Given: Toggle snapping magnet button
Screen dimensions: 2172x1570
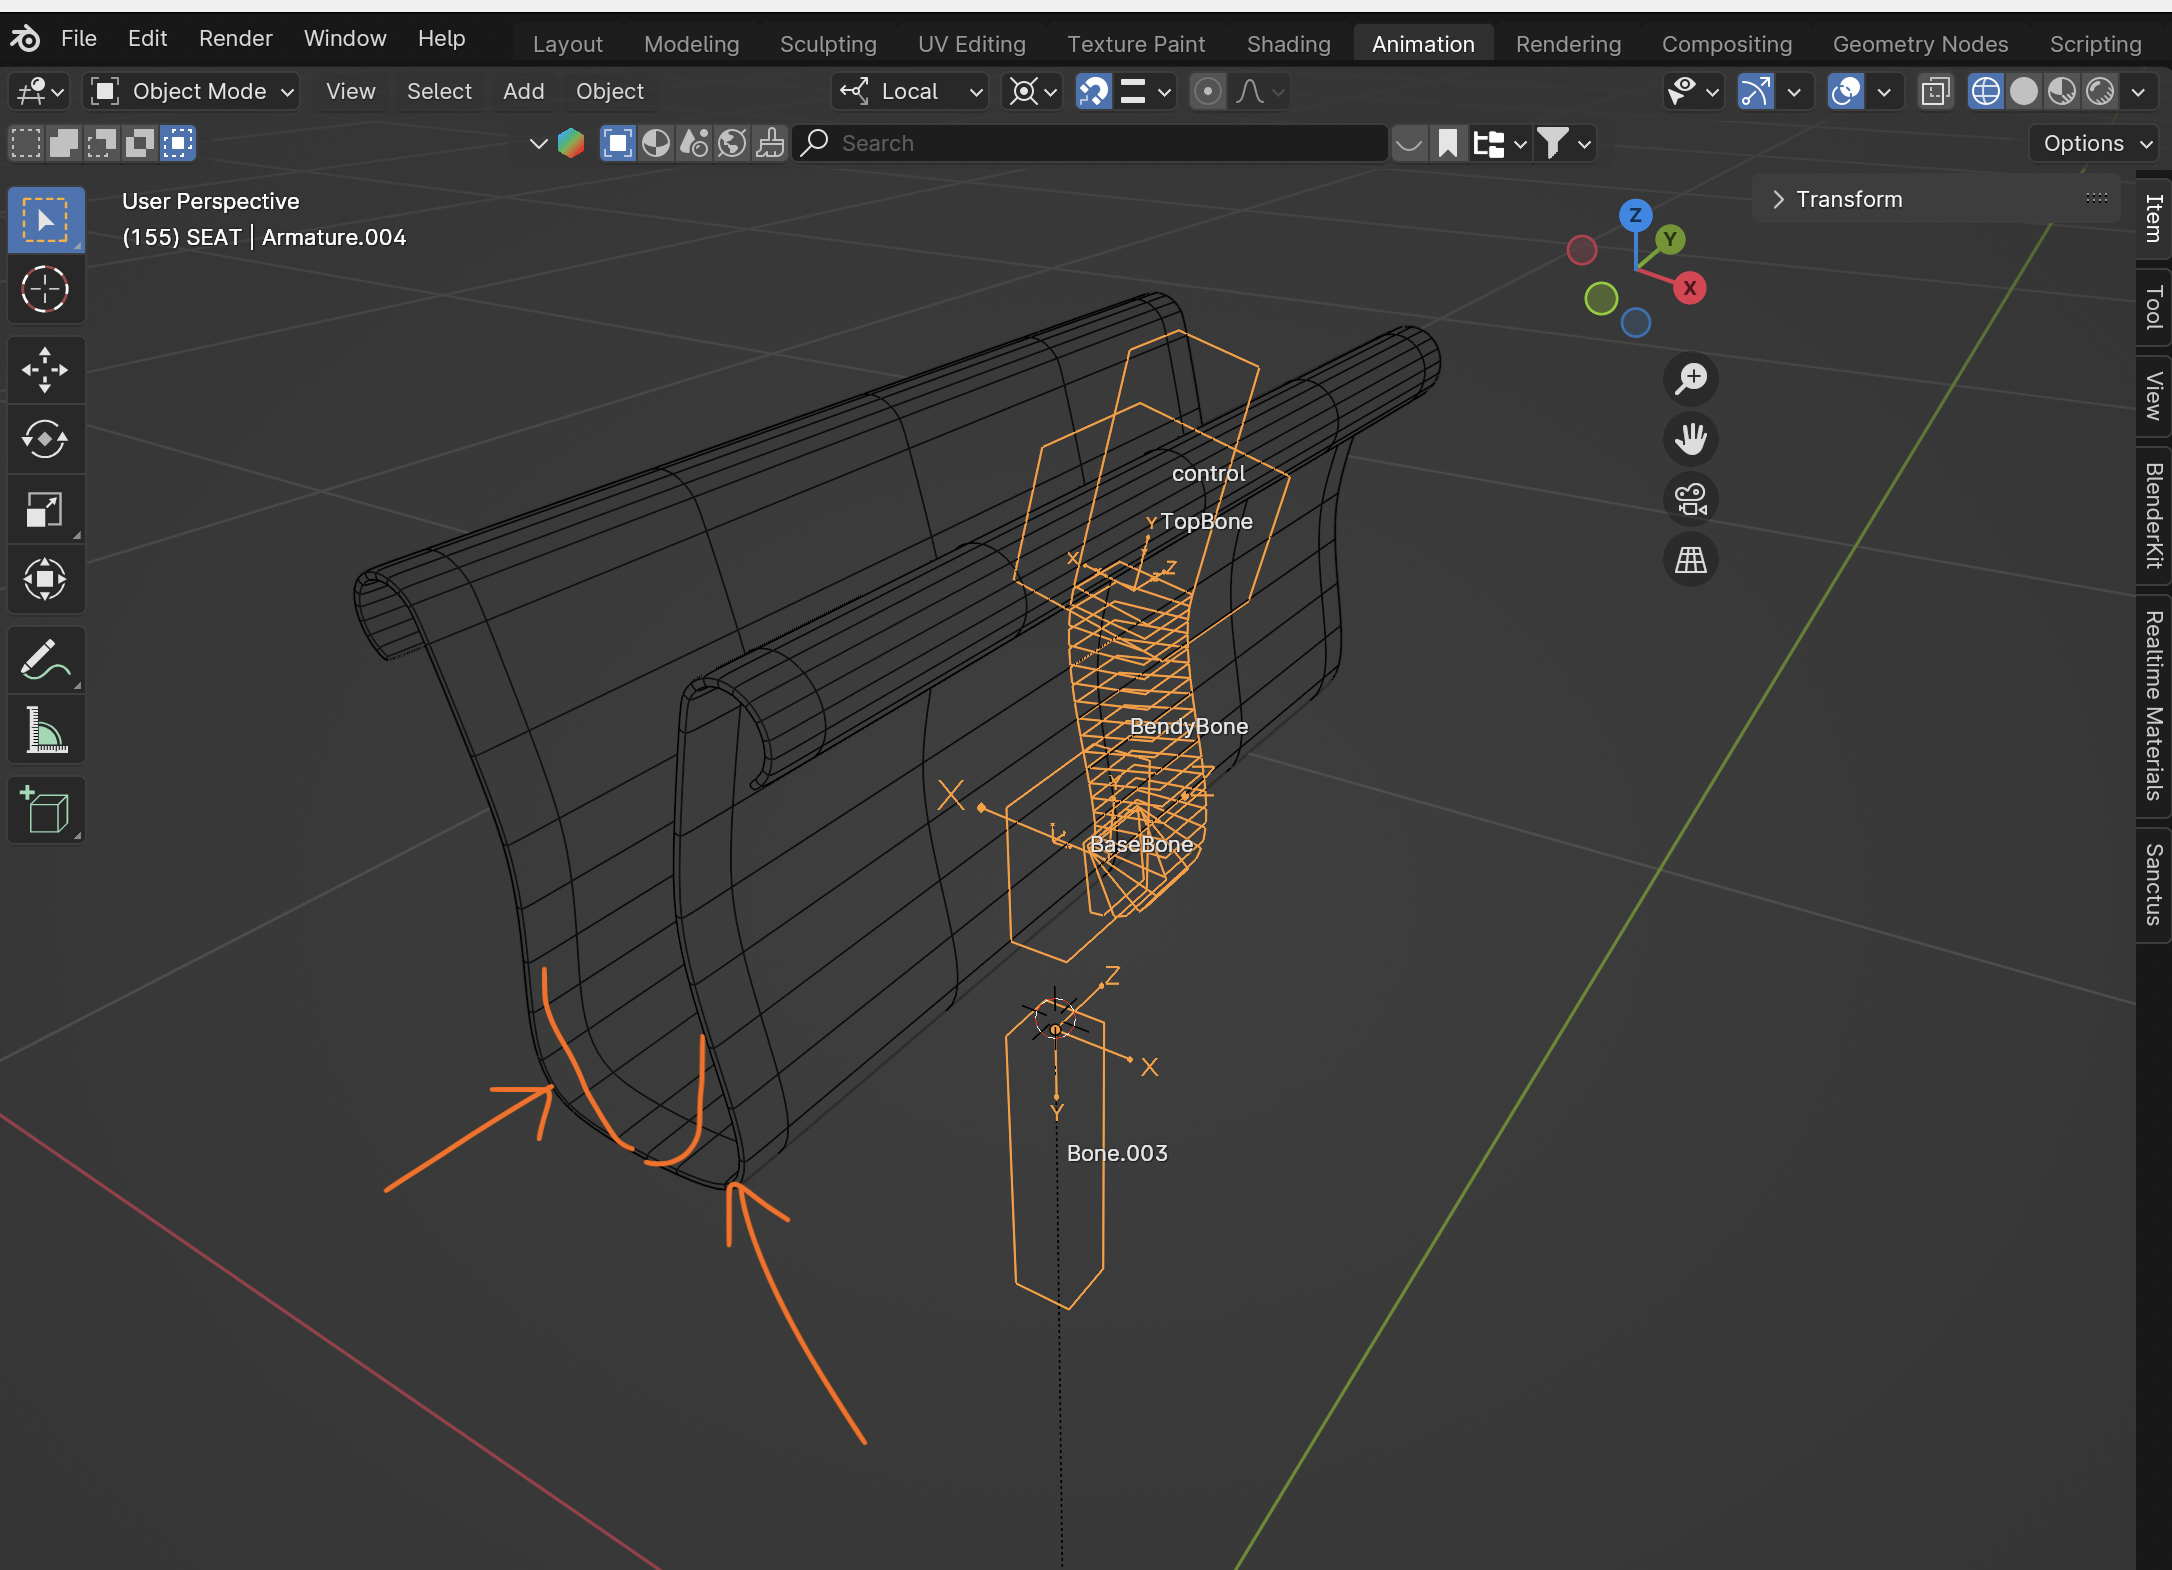Looking at the screenshot, I should (1094, 91).
